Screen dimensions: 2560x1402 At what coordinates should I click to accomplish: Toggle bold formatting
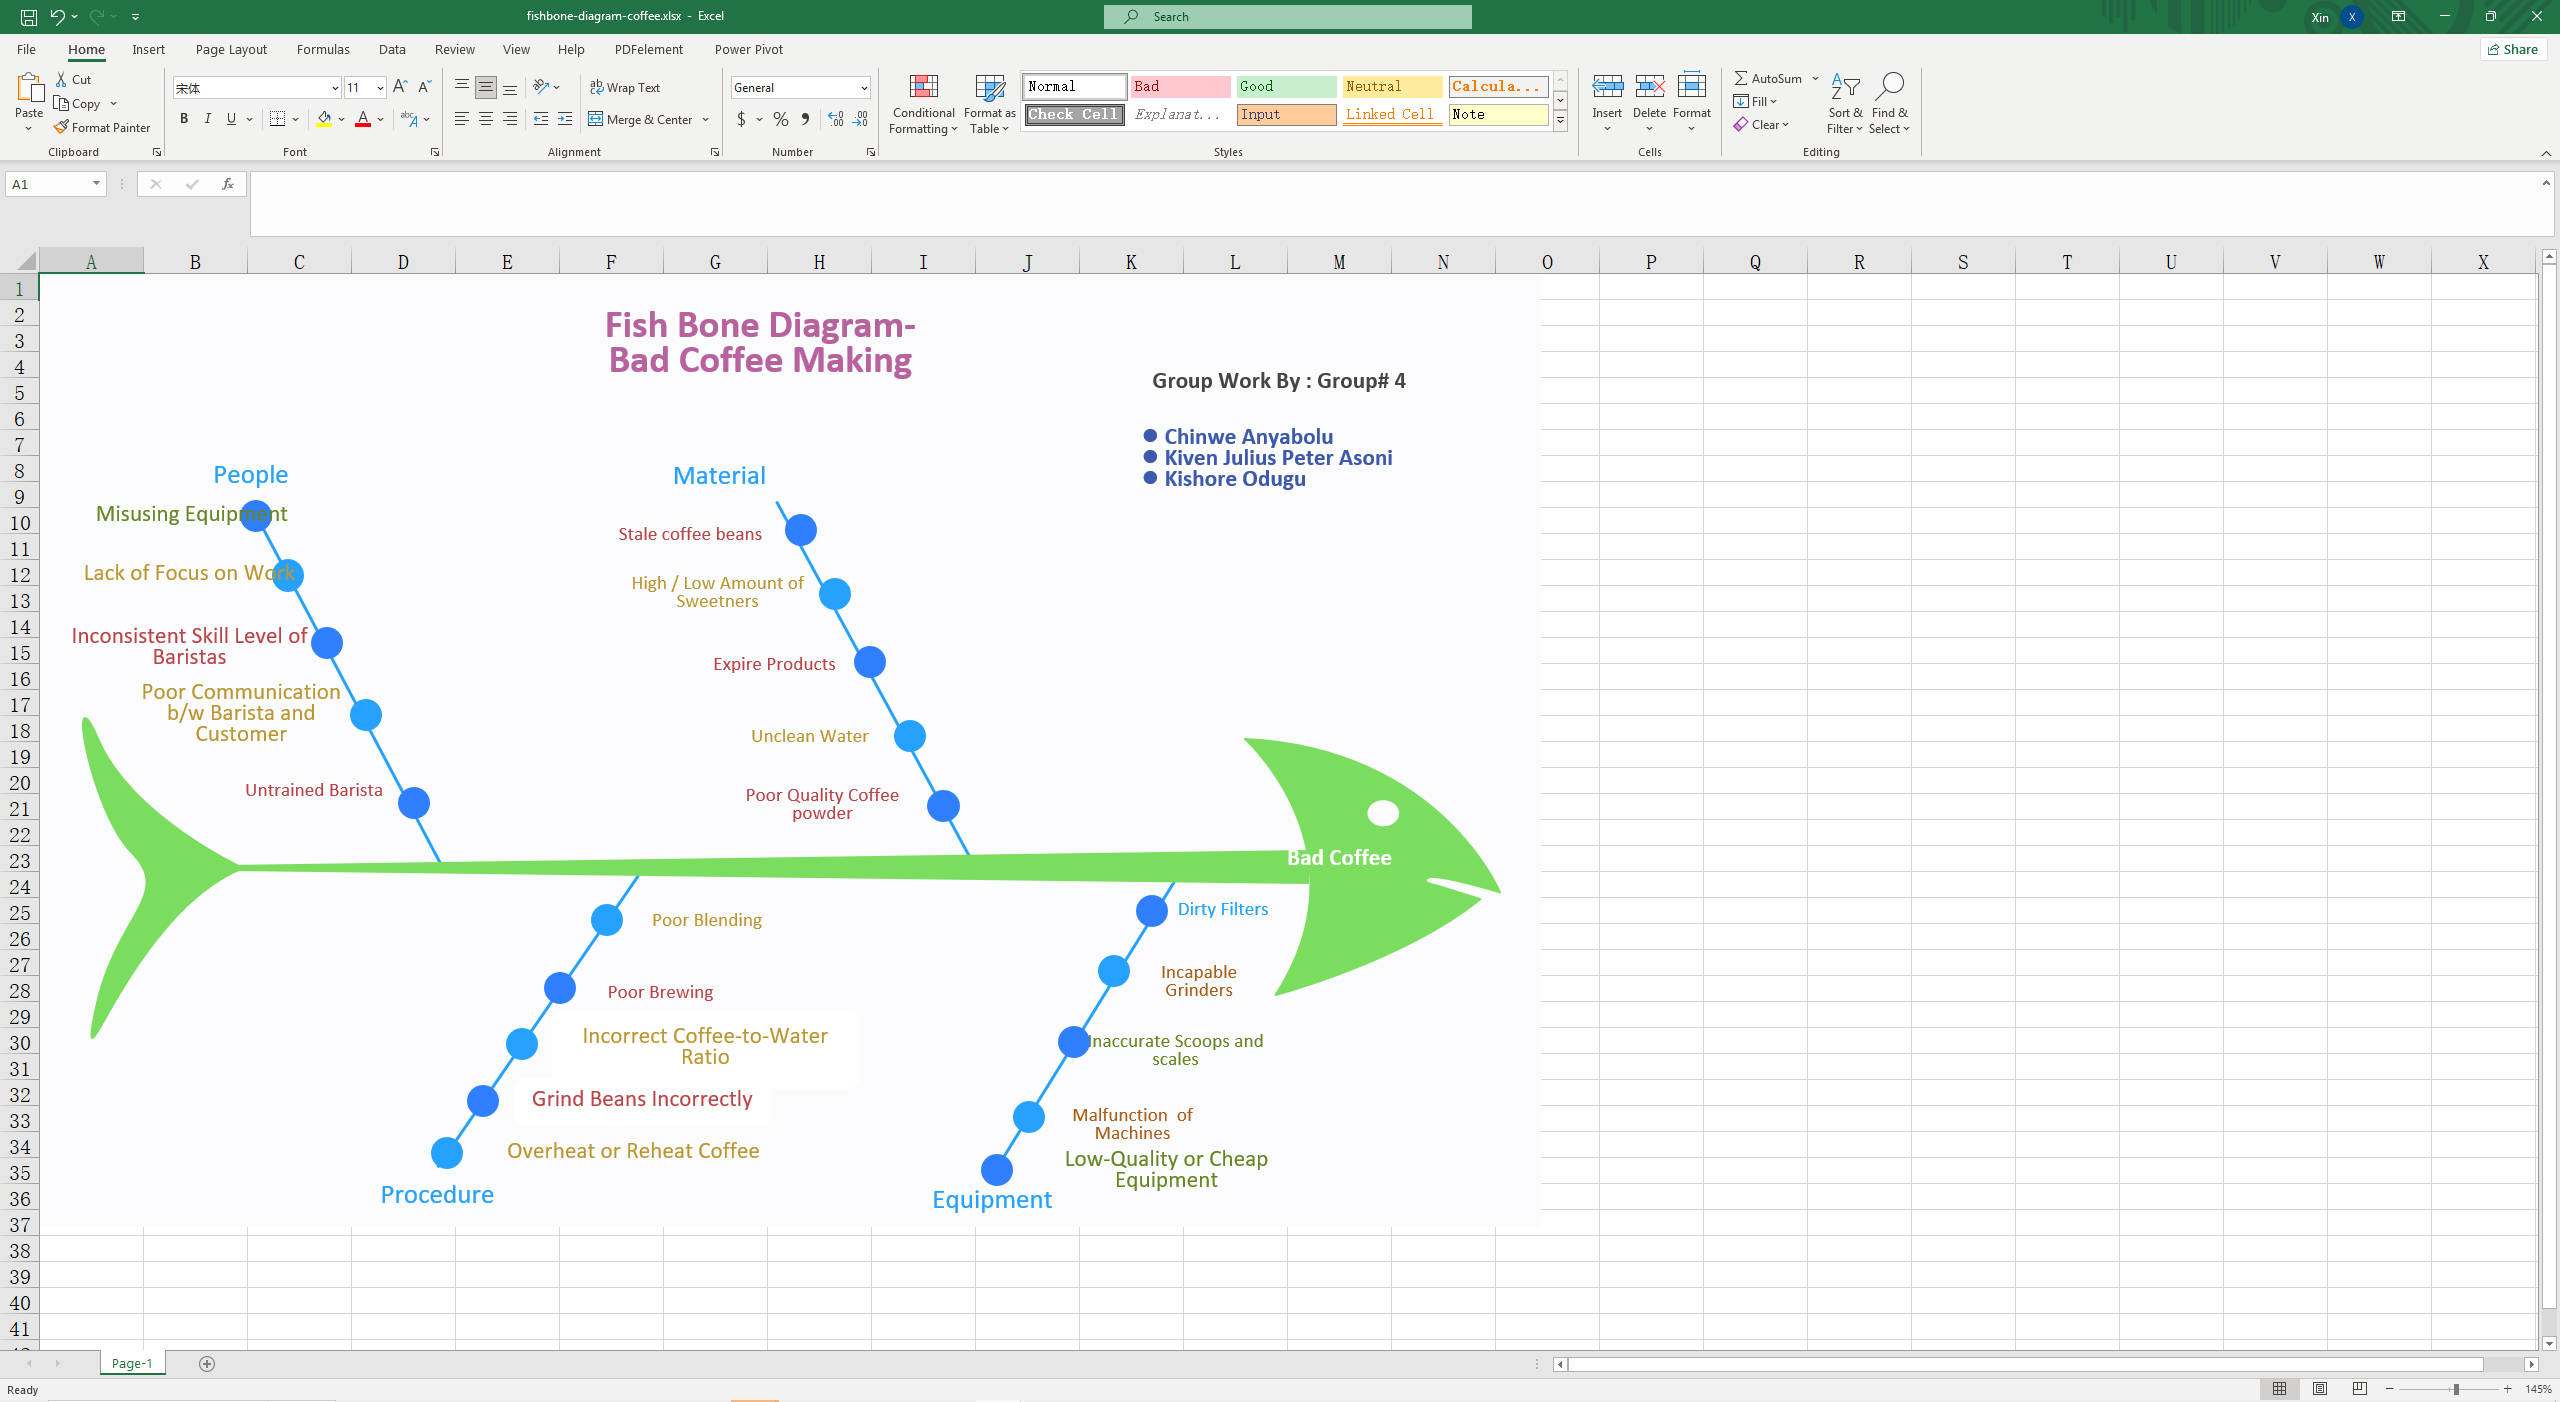(184, 119)
